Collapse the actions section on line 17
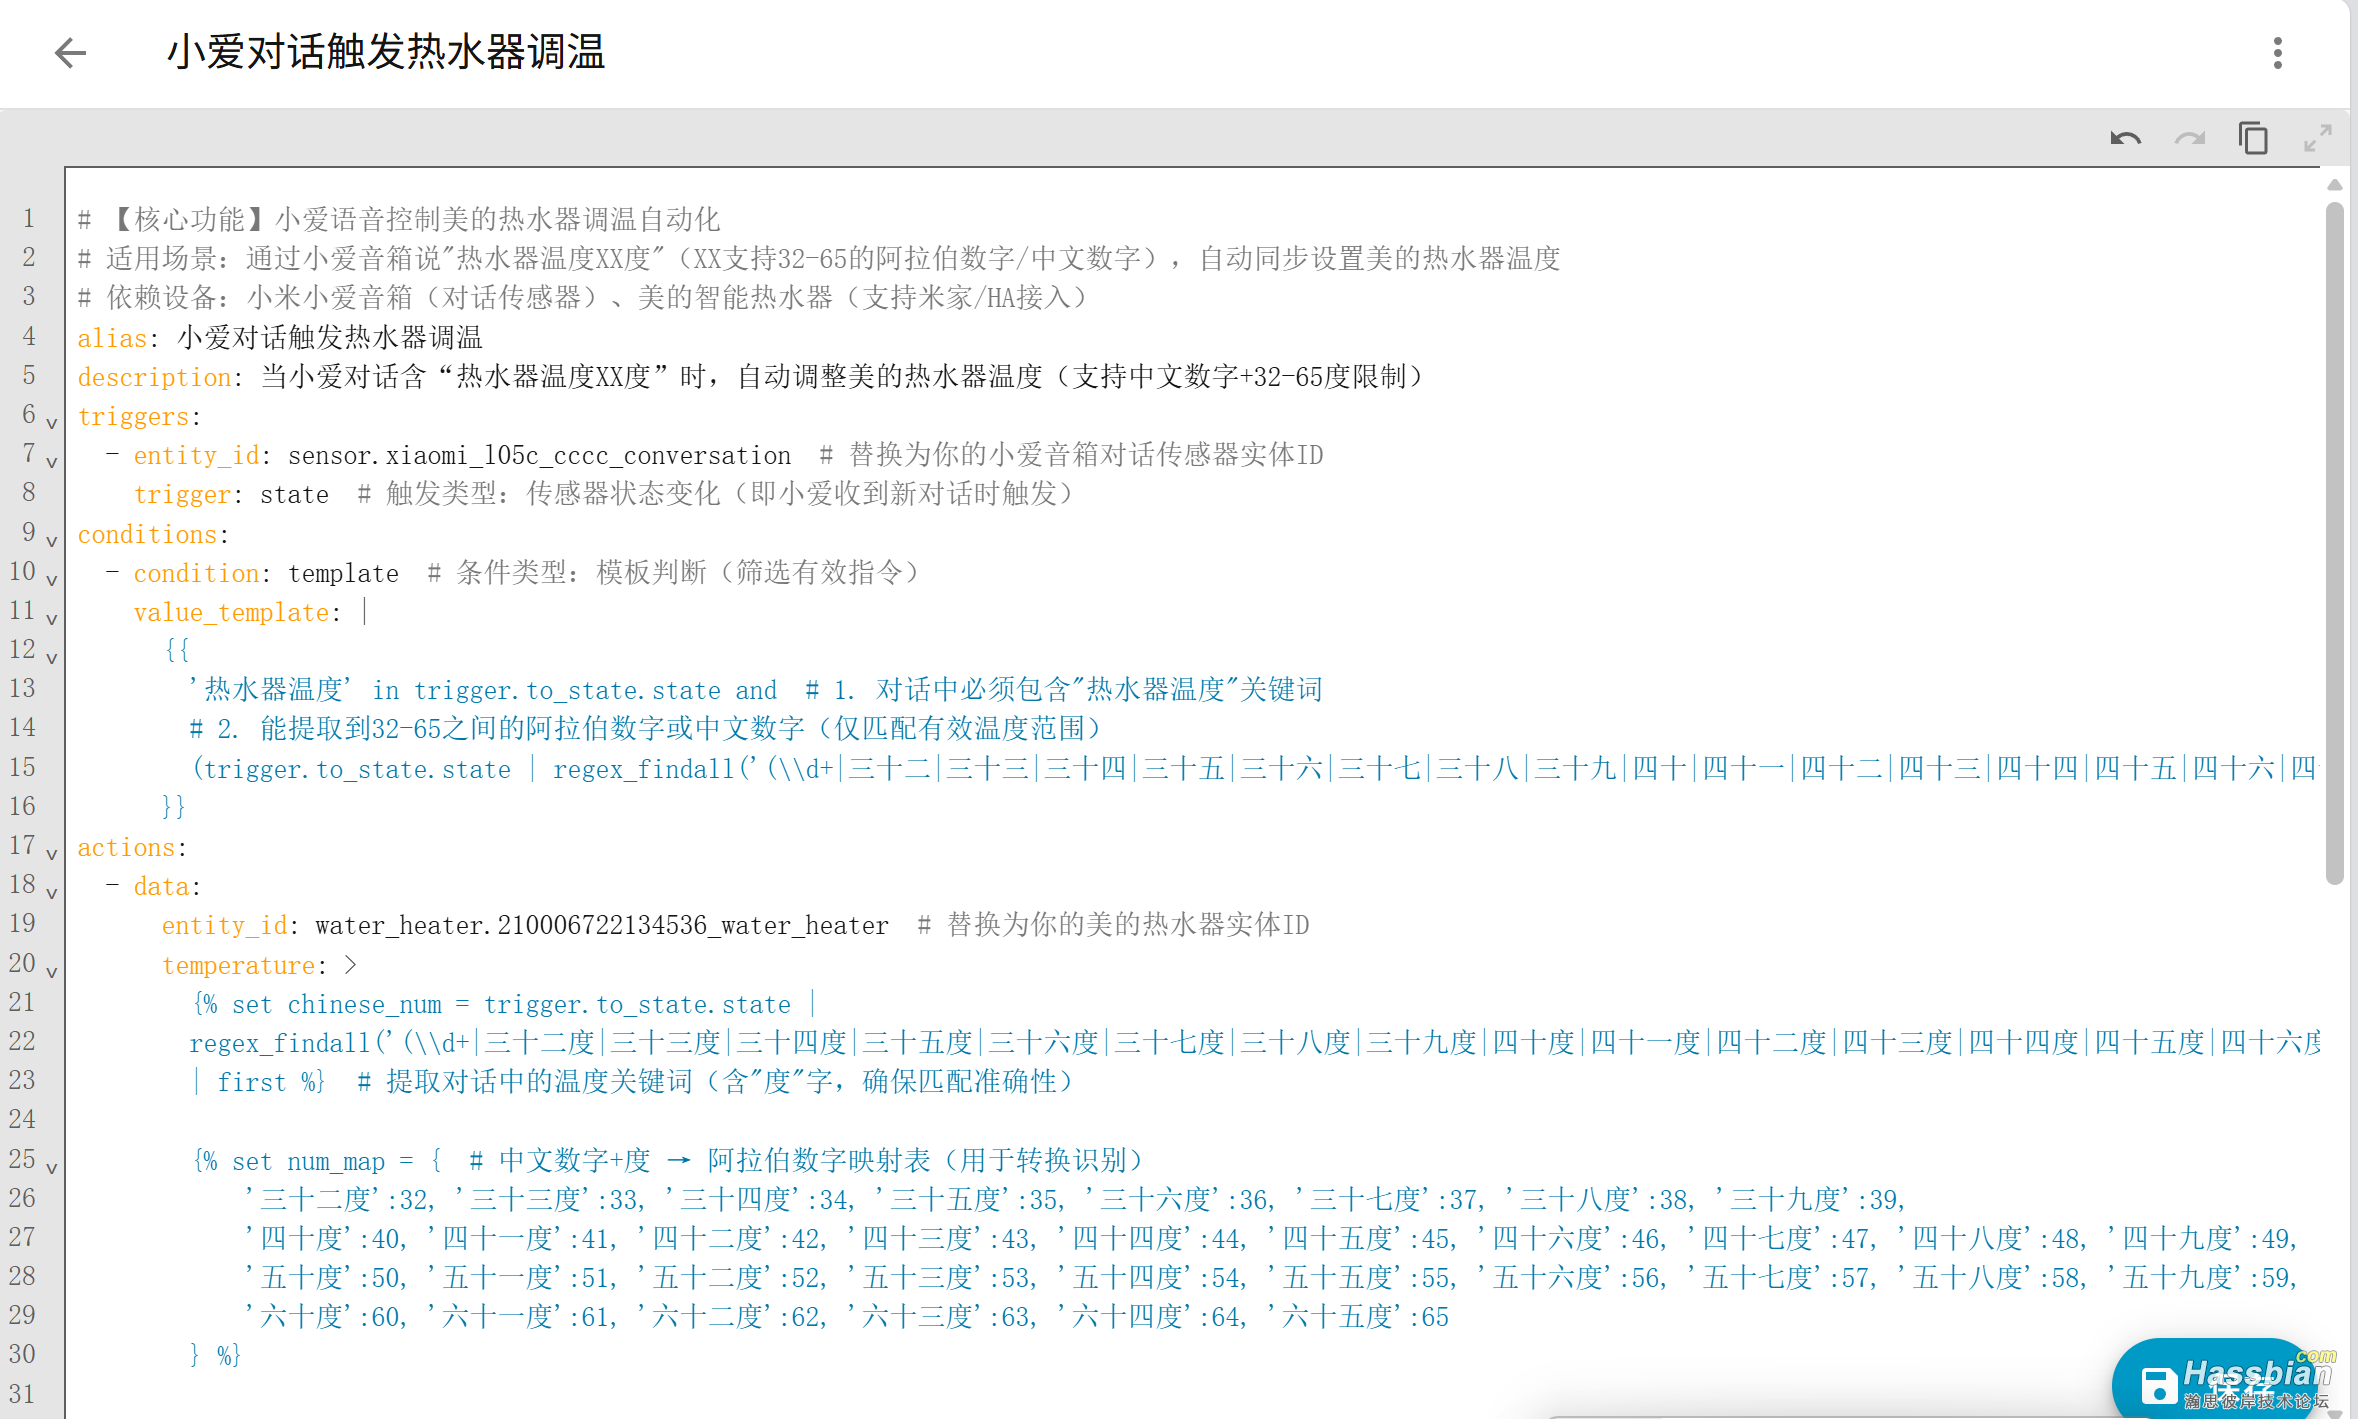 (51, 853)
